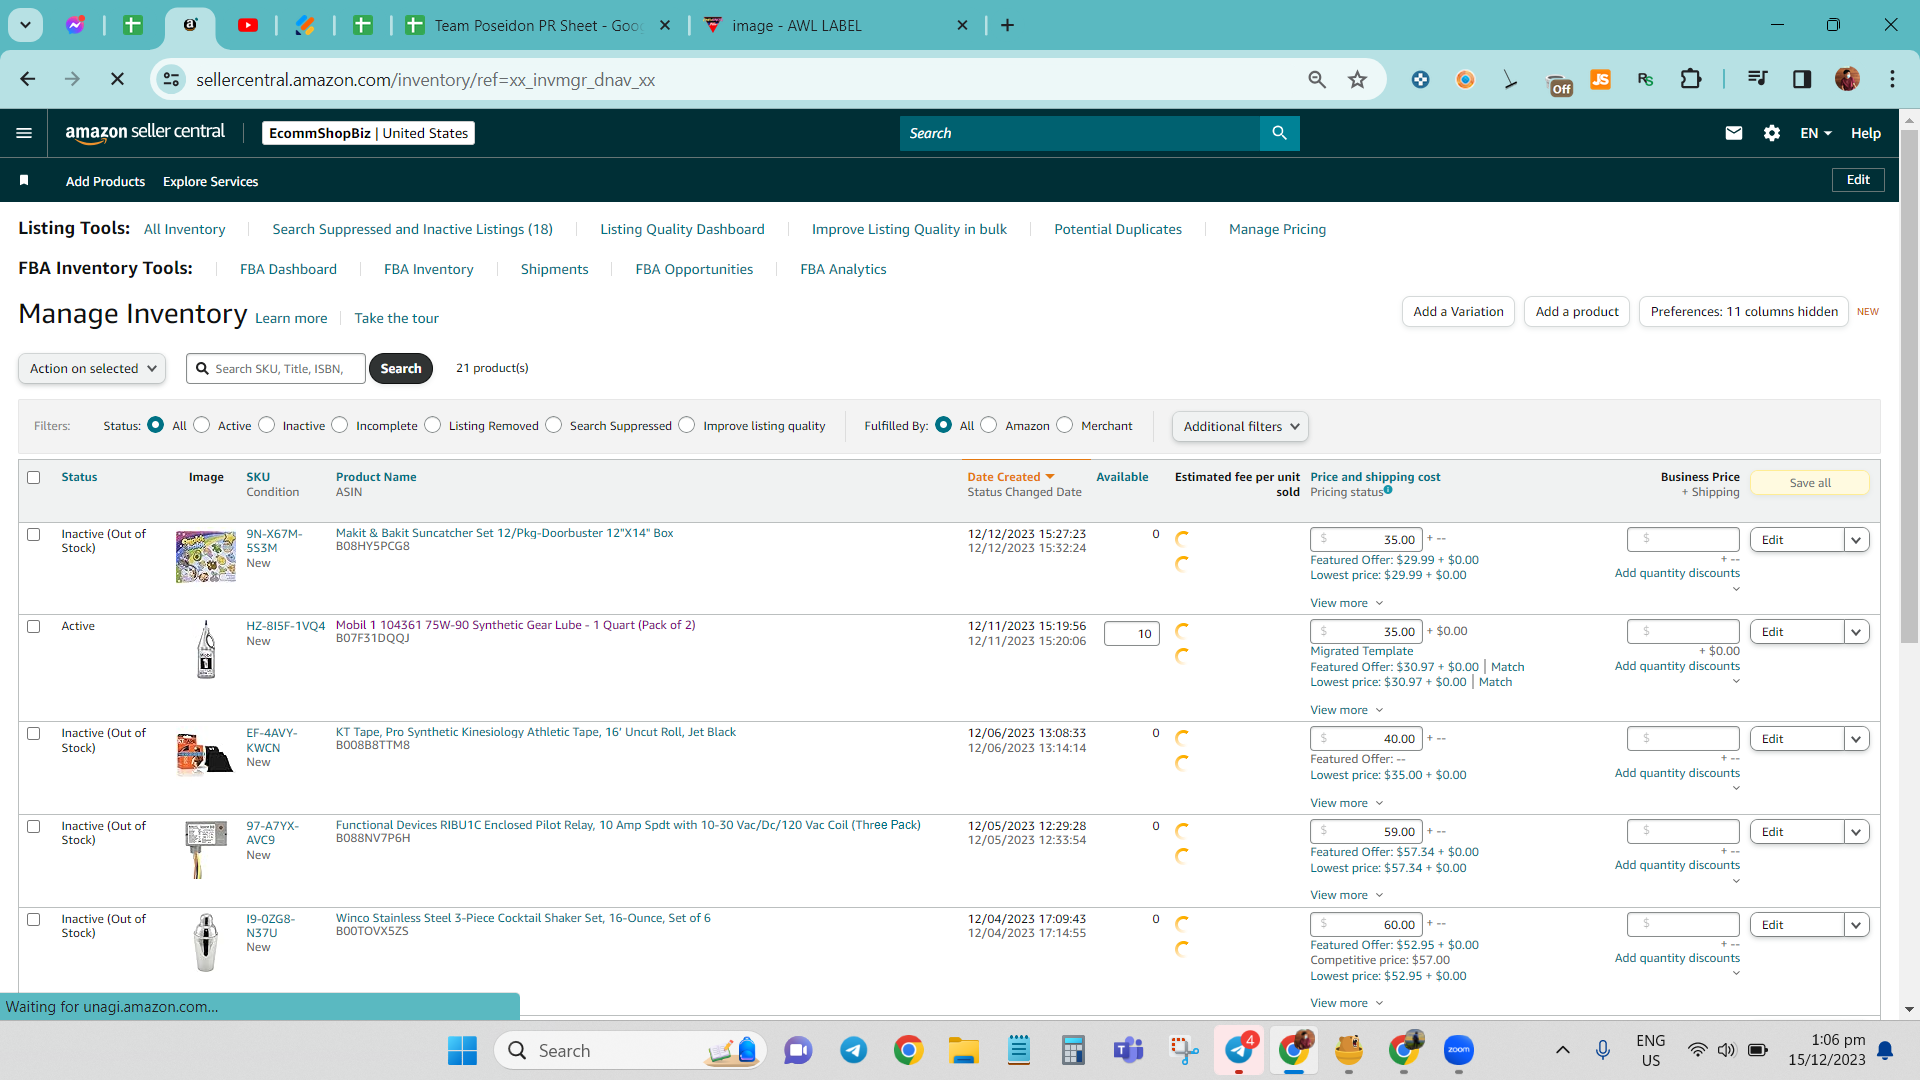Viewport: 1920px width, 1080px height.
Task: Open the FBA Dashboard tool
Action: tap(288, 269)
